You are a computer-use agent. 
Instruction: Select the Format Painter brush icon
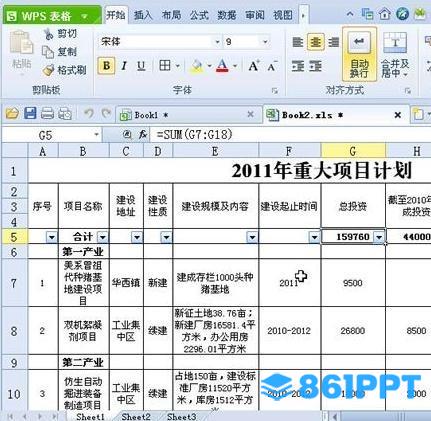(x=49, y=70)
